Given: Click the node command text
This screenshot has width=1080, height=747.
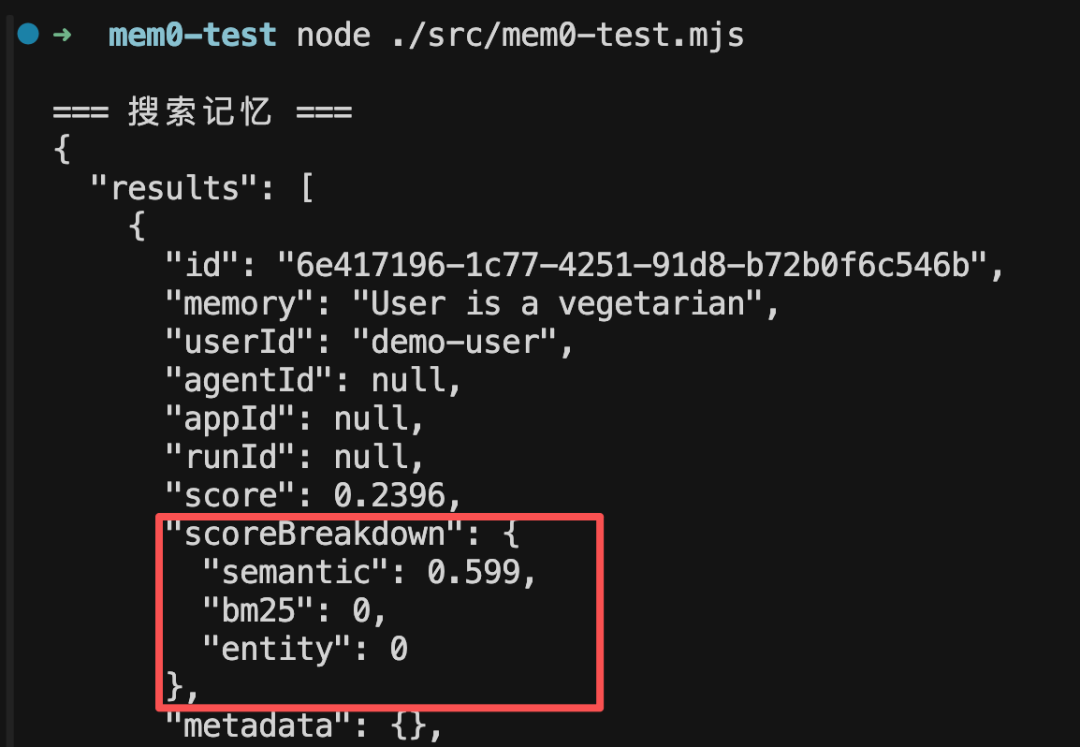Looking at the screenshot, I should coord(333,35).
